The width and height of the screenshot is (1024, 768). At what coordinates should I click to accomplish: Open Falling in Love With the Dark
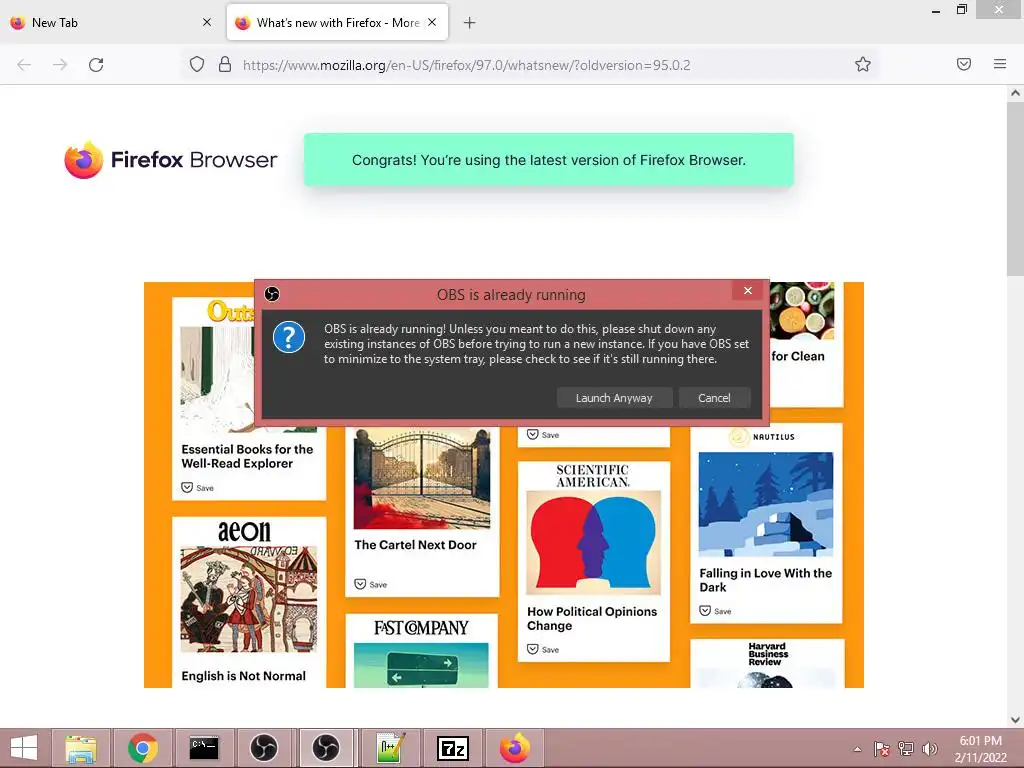point(765,580)
